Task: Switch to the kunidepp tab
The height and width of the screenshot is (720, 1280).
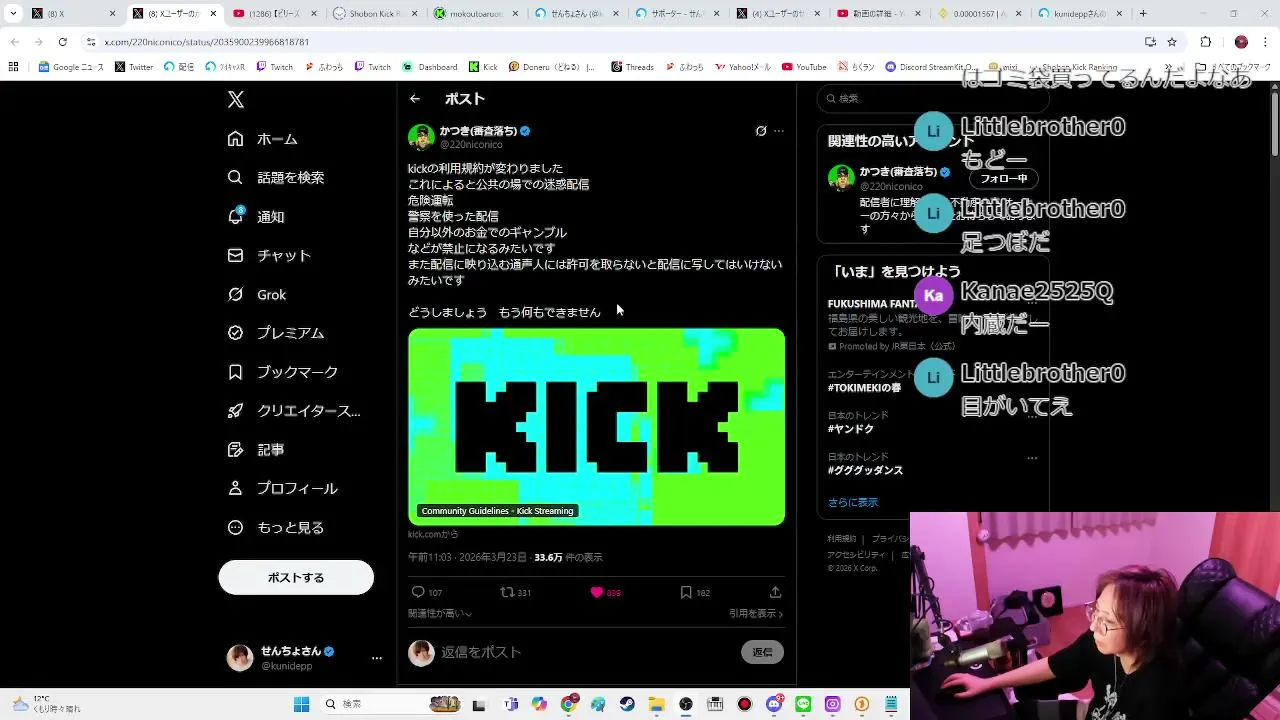Action: (x=1079, y=14)
